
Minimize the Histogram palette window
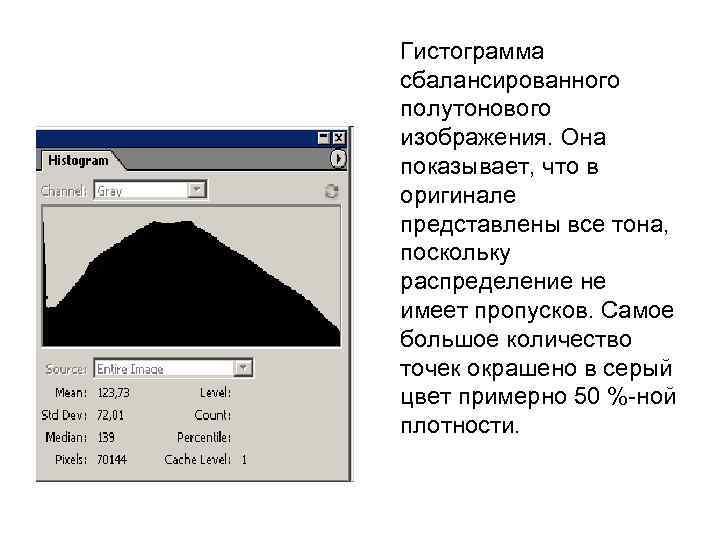click(x=324, y=138)
